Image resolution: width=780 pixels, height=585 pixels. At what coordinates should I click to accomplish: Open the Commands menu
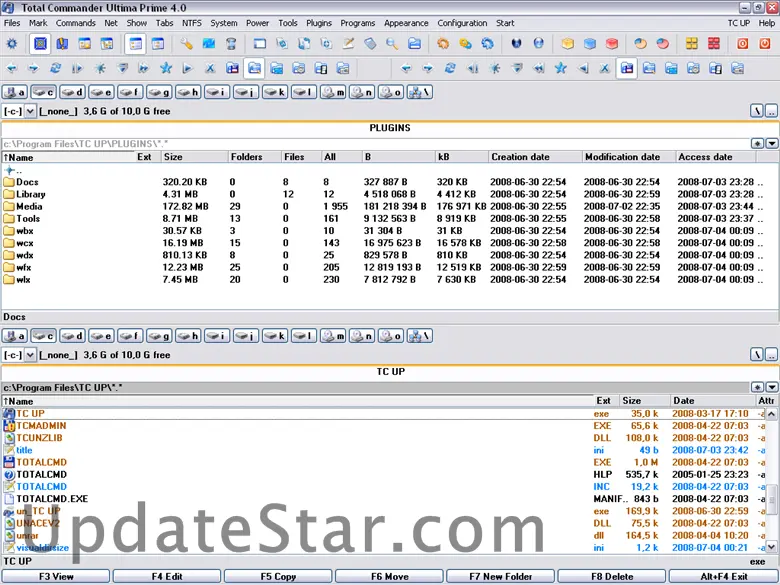coord(76,23)
